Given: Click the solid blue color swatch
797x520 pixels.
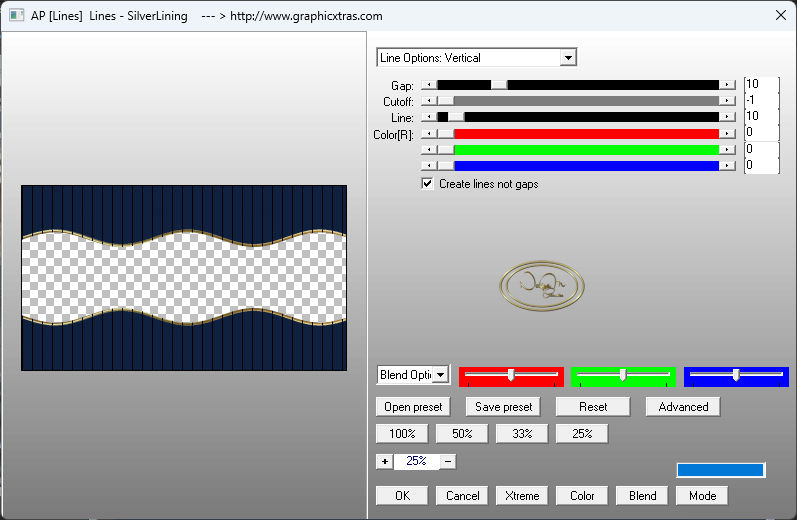Looking at the screenshot, I should (720, 470).
